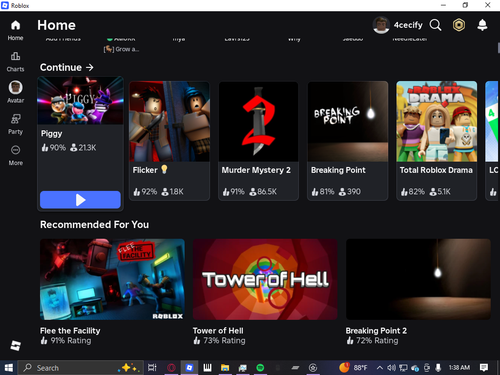The height and width of the screenshot is (375, 500).
Task: Click the 72% Rating under Breaking Point 2
Action: (x=372, y=341)
